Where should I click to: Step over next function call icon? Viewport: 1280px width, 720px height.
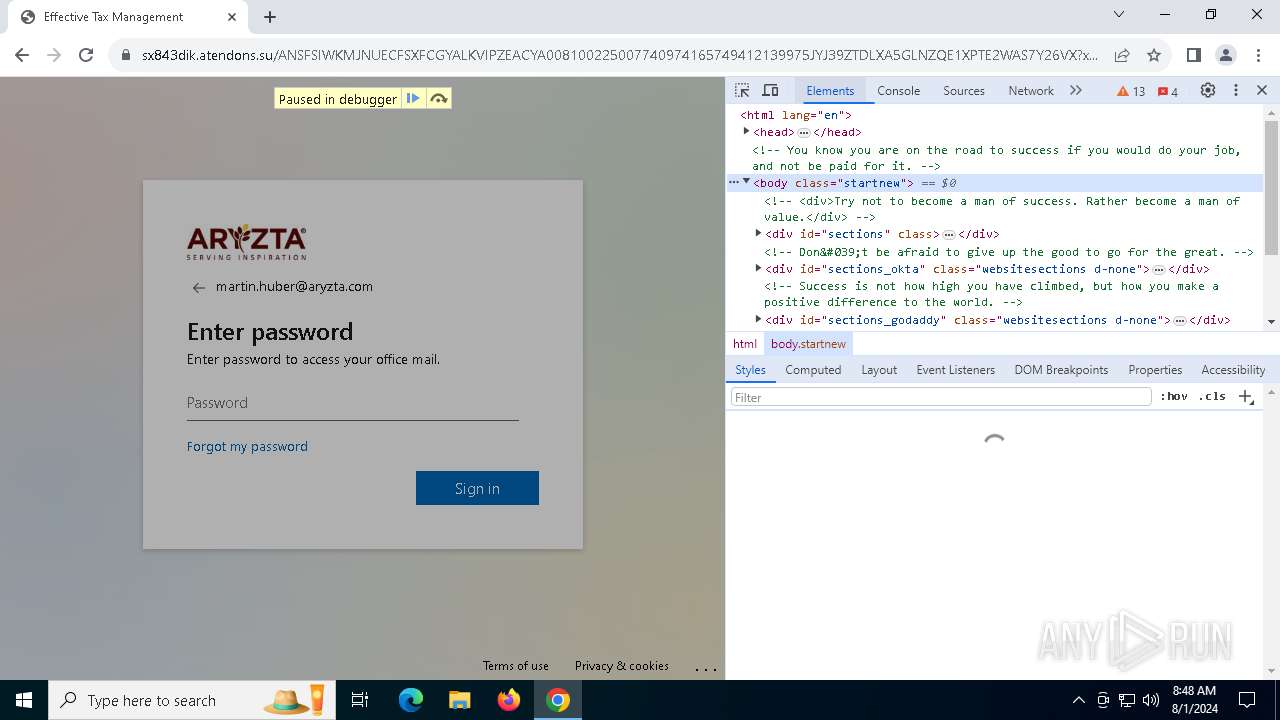438,98
